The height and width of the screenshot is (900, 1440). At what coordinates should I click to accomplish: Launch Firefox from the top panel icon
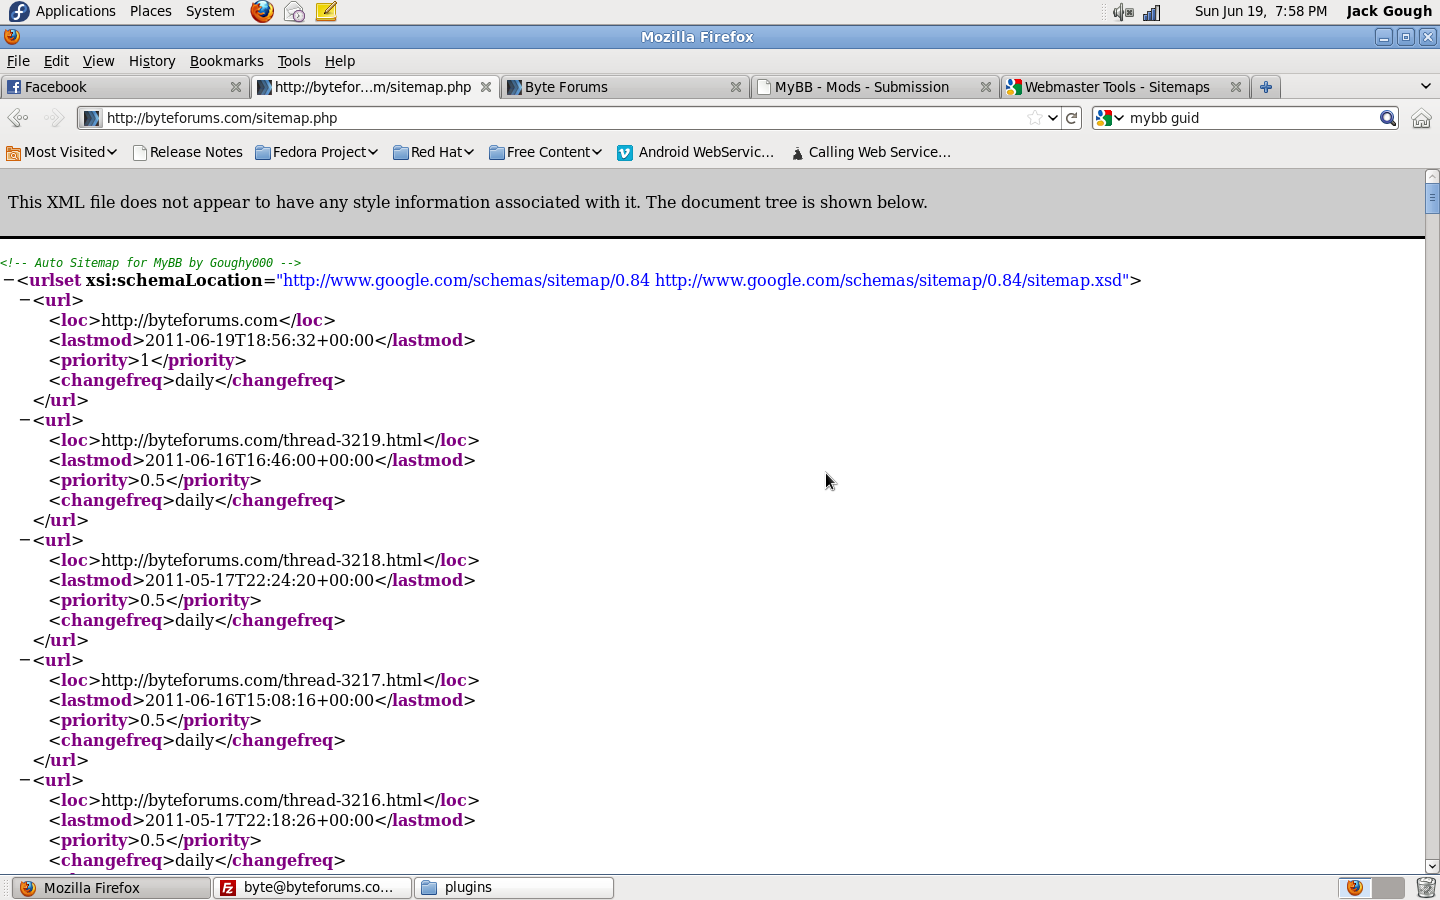(262, 12)
